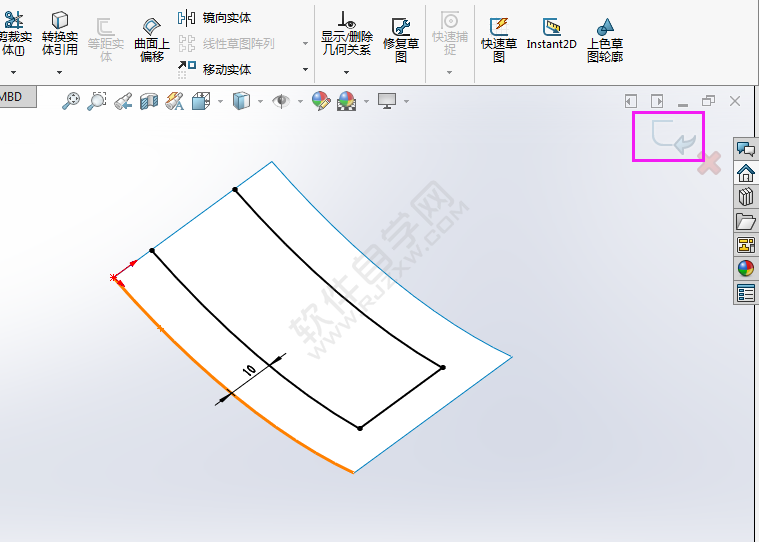Click View Settings monitor icon
Viewport: 759px width, 542px height.
[387, 101]
